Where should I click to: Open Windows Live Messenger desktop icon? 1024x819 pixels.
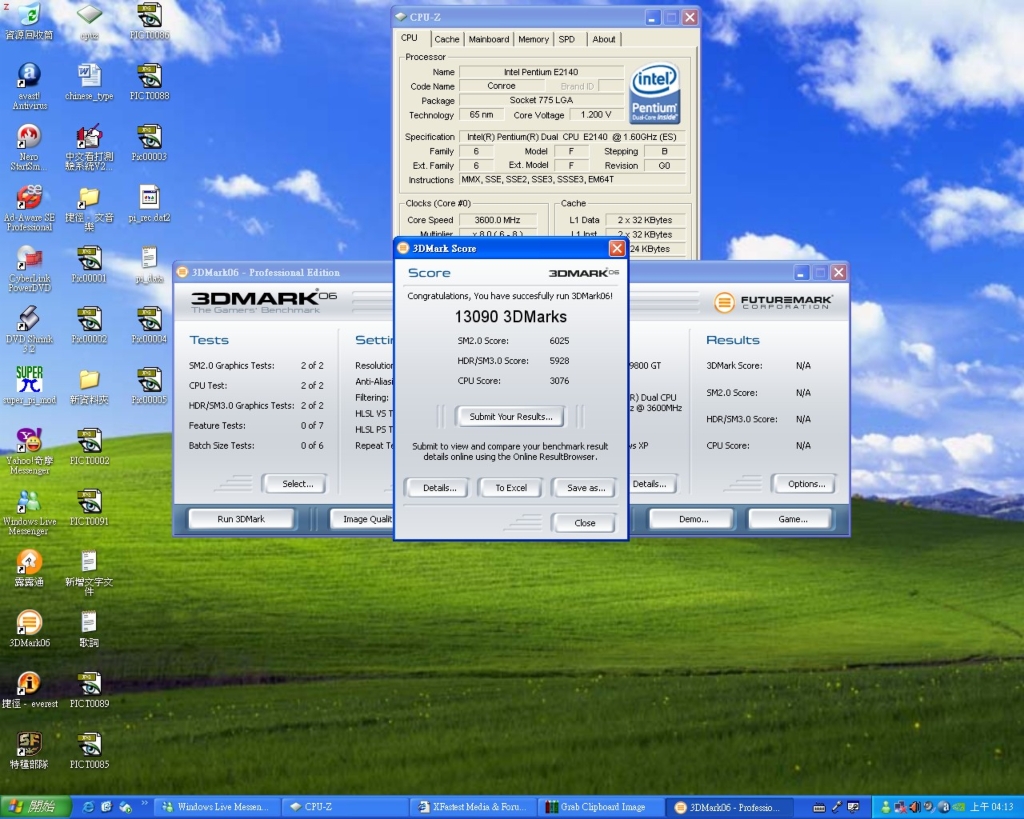[x=29, y=511]
